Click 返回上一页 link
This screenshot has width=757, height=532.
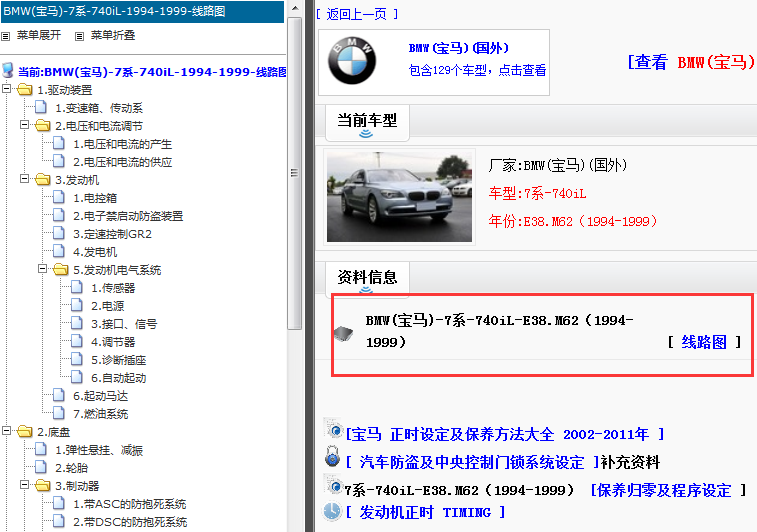(x=357, y=14)
